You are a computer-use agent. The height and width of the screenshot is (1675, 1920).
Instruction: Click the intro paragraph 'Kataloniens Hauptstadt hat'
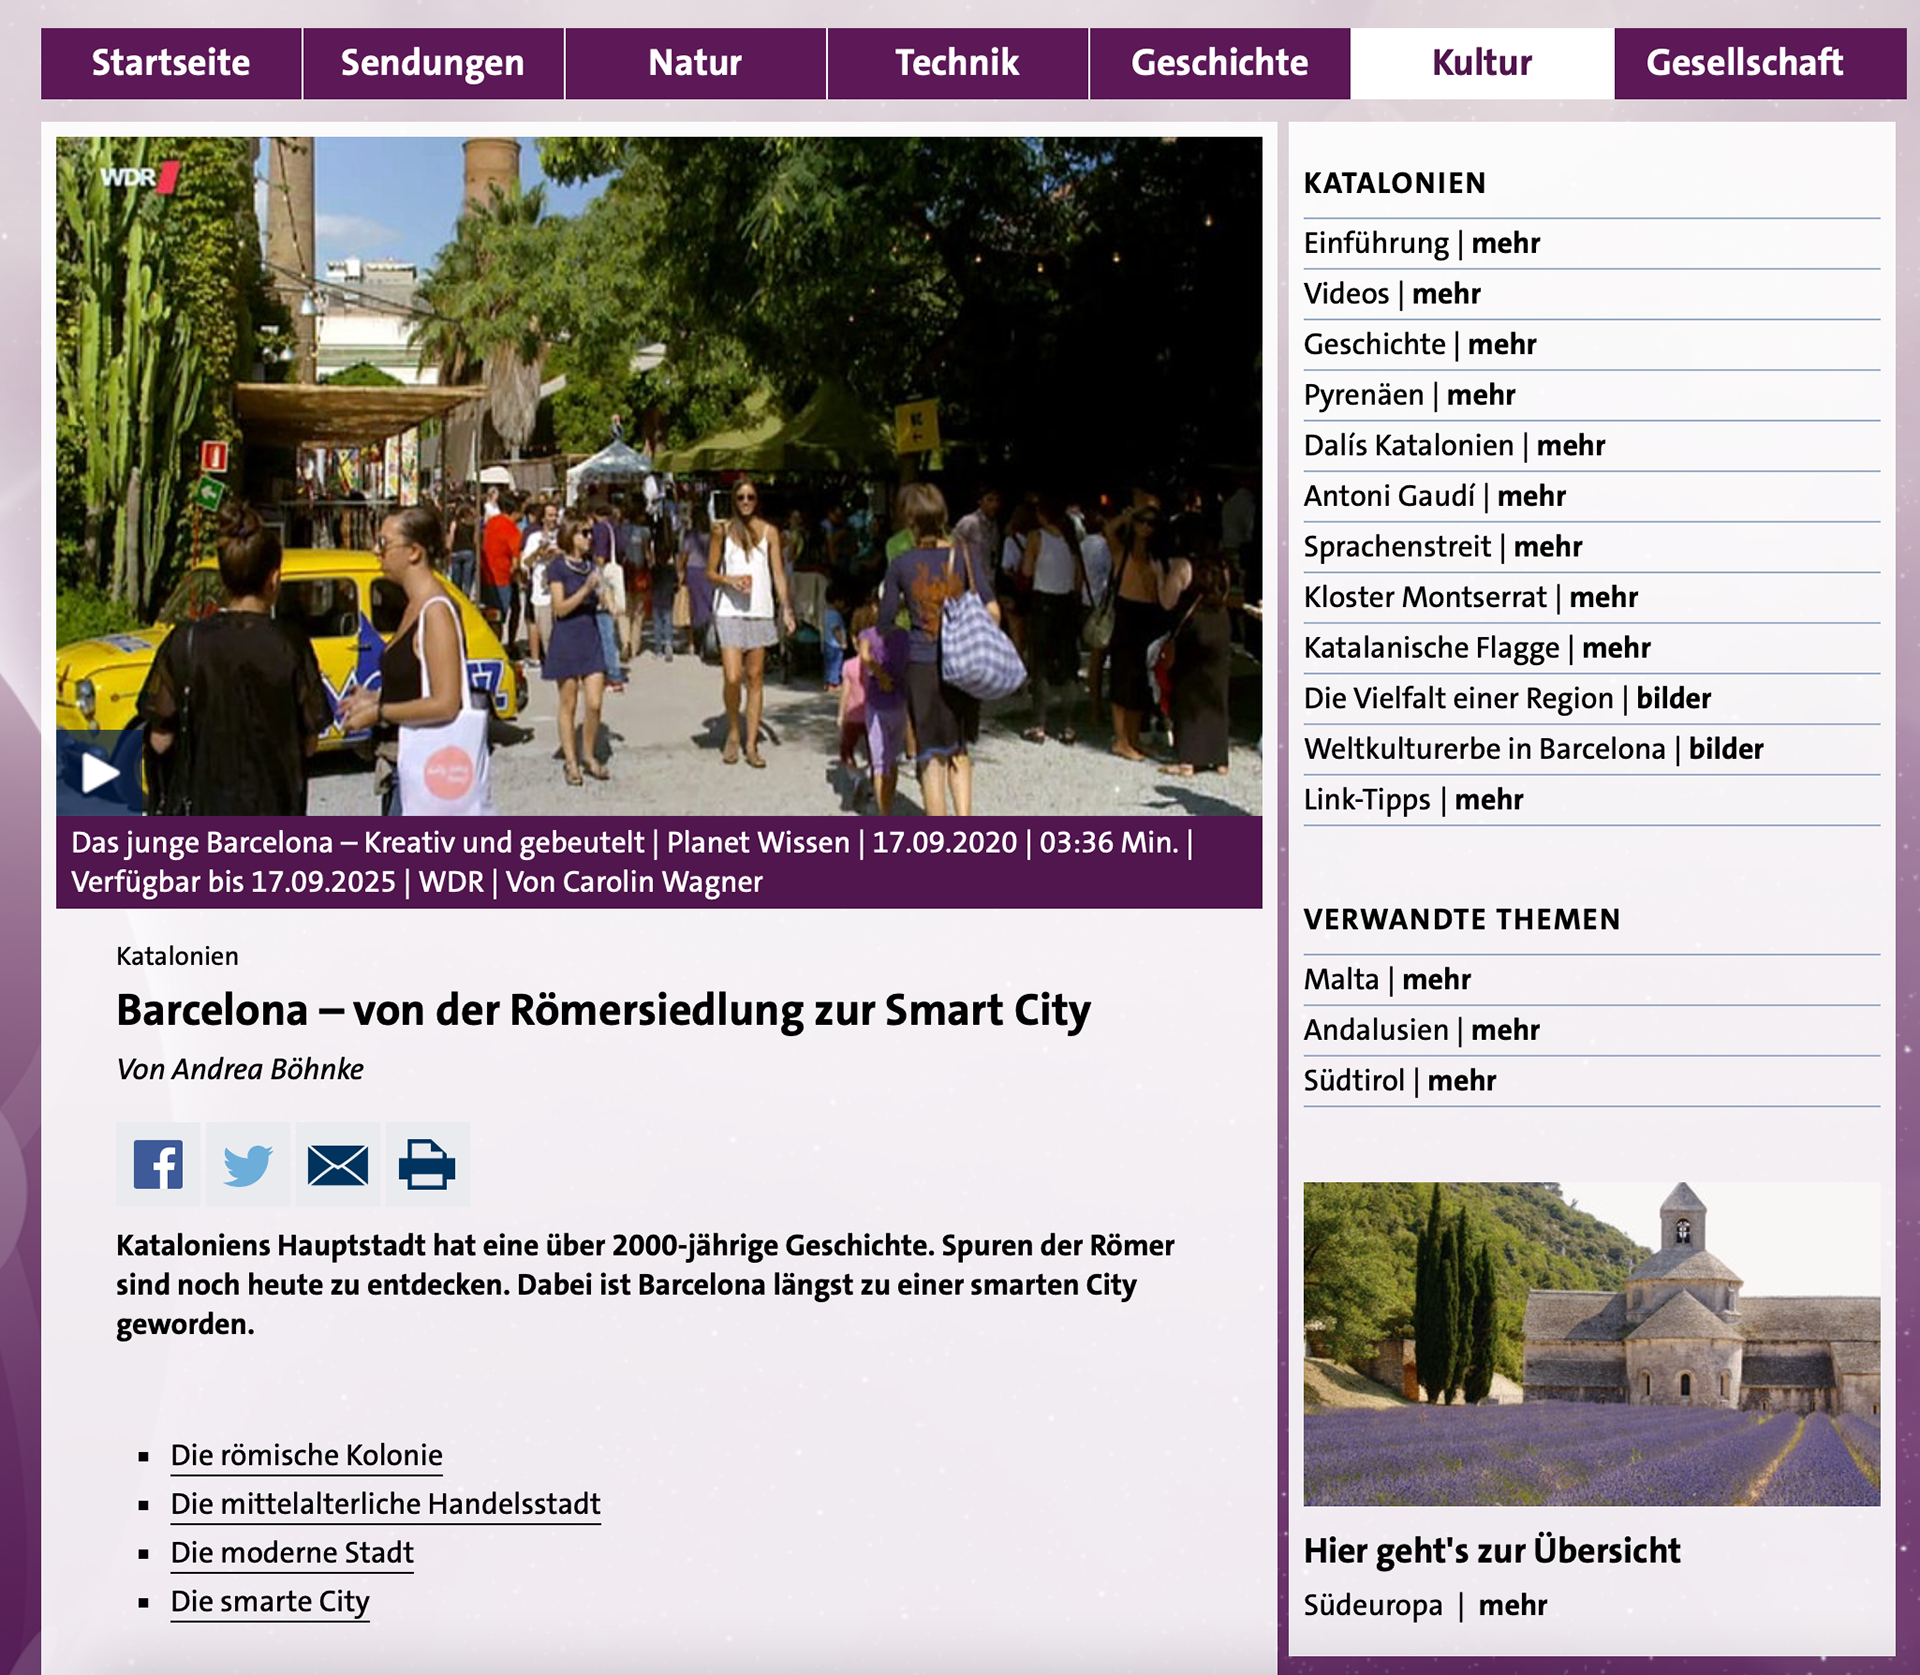click(645, 1285)
